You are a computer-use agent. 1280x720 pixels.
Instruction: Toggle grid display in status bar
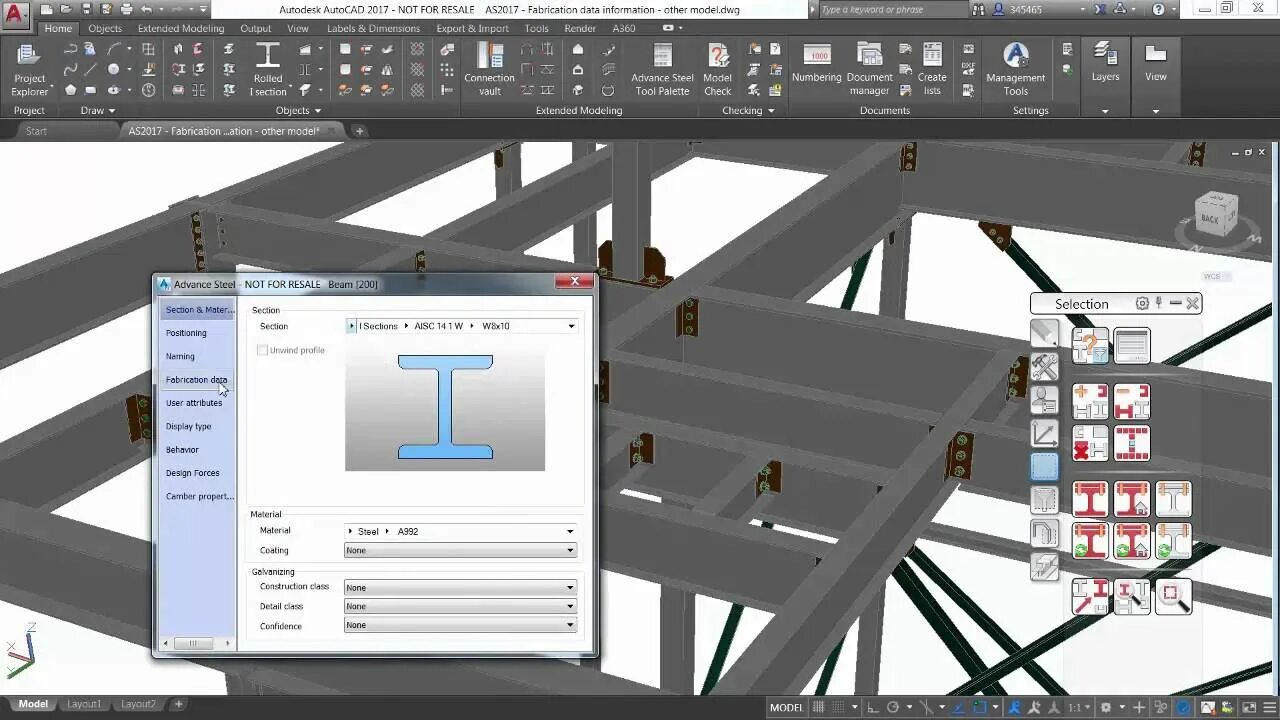[819, 707]
